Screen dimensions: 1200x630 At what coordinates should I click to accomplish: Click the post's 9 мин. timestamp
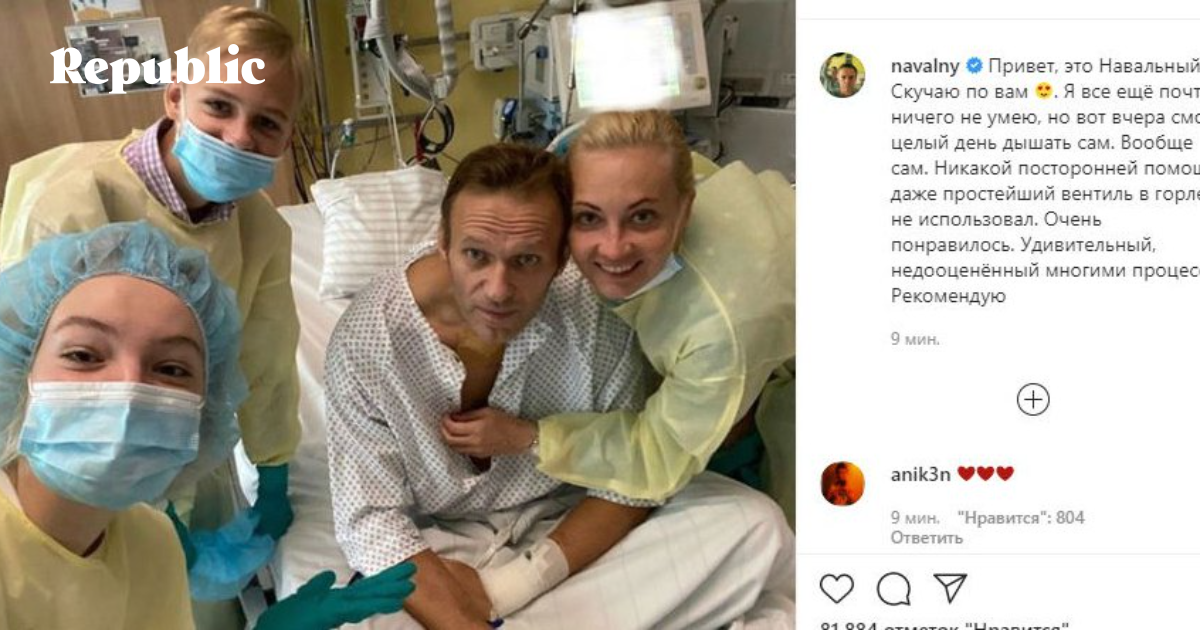point(915,339)
